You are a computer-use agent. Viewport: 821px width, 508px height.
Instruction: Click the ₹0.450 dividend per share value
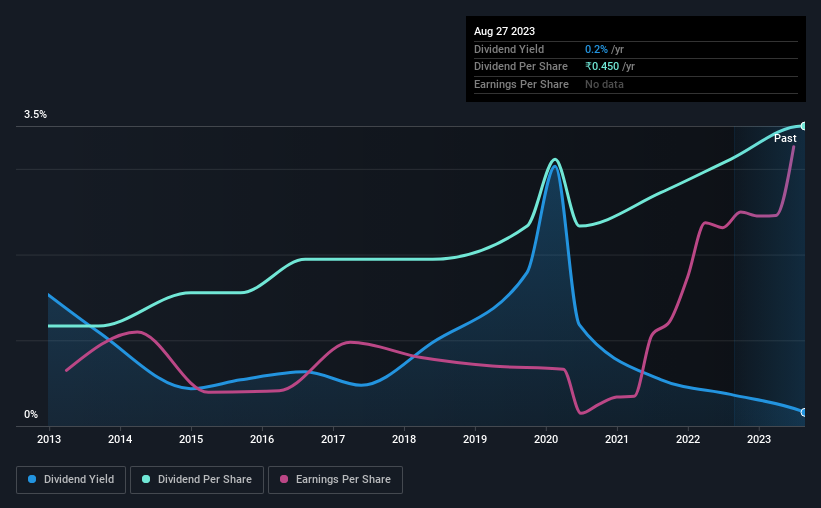(x=603, y=66)
